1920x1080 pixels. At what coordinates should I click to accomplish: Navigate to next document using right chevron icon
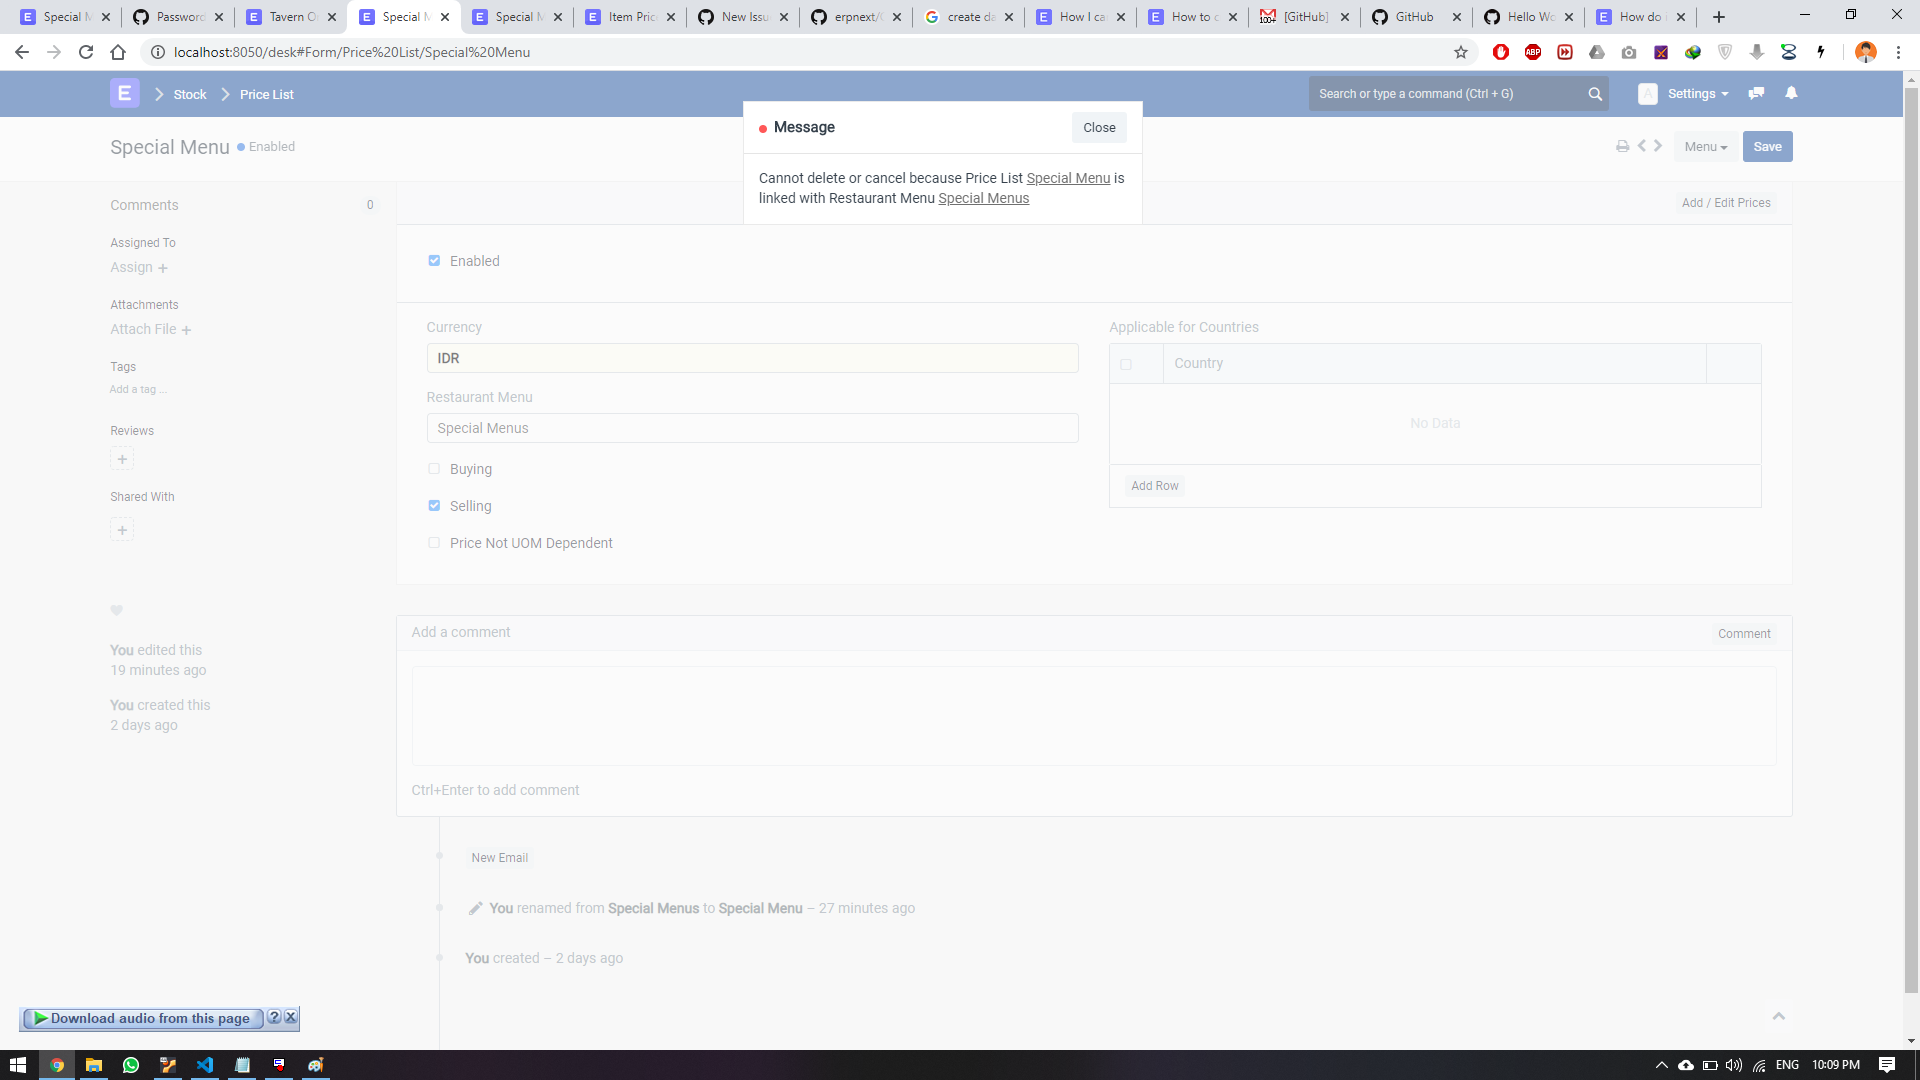1658,146
